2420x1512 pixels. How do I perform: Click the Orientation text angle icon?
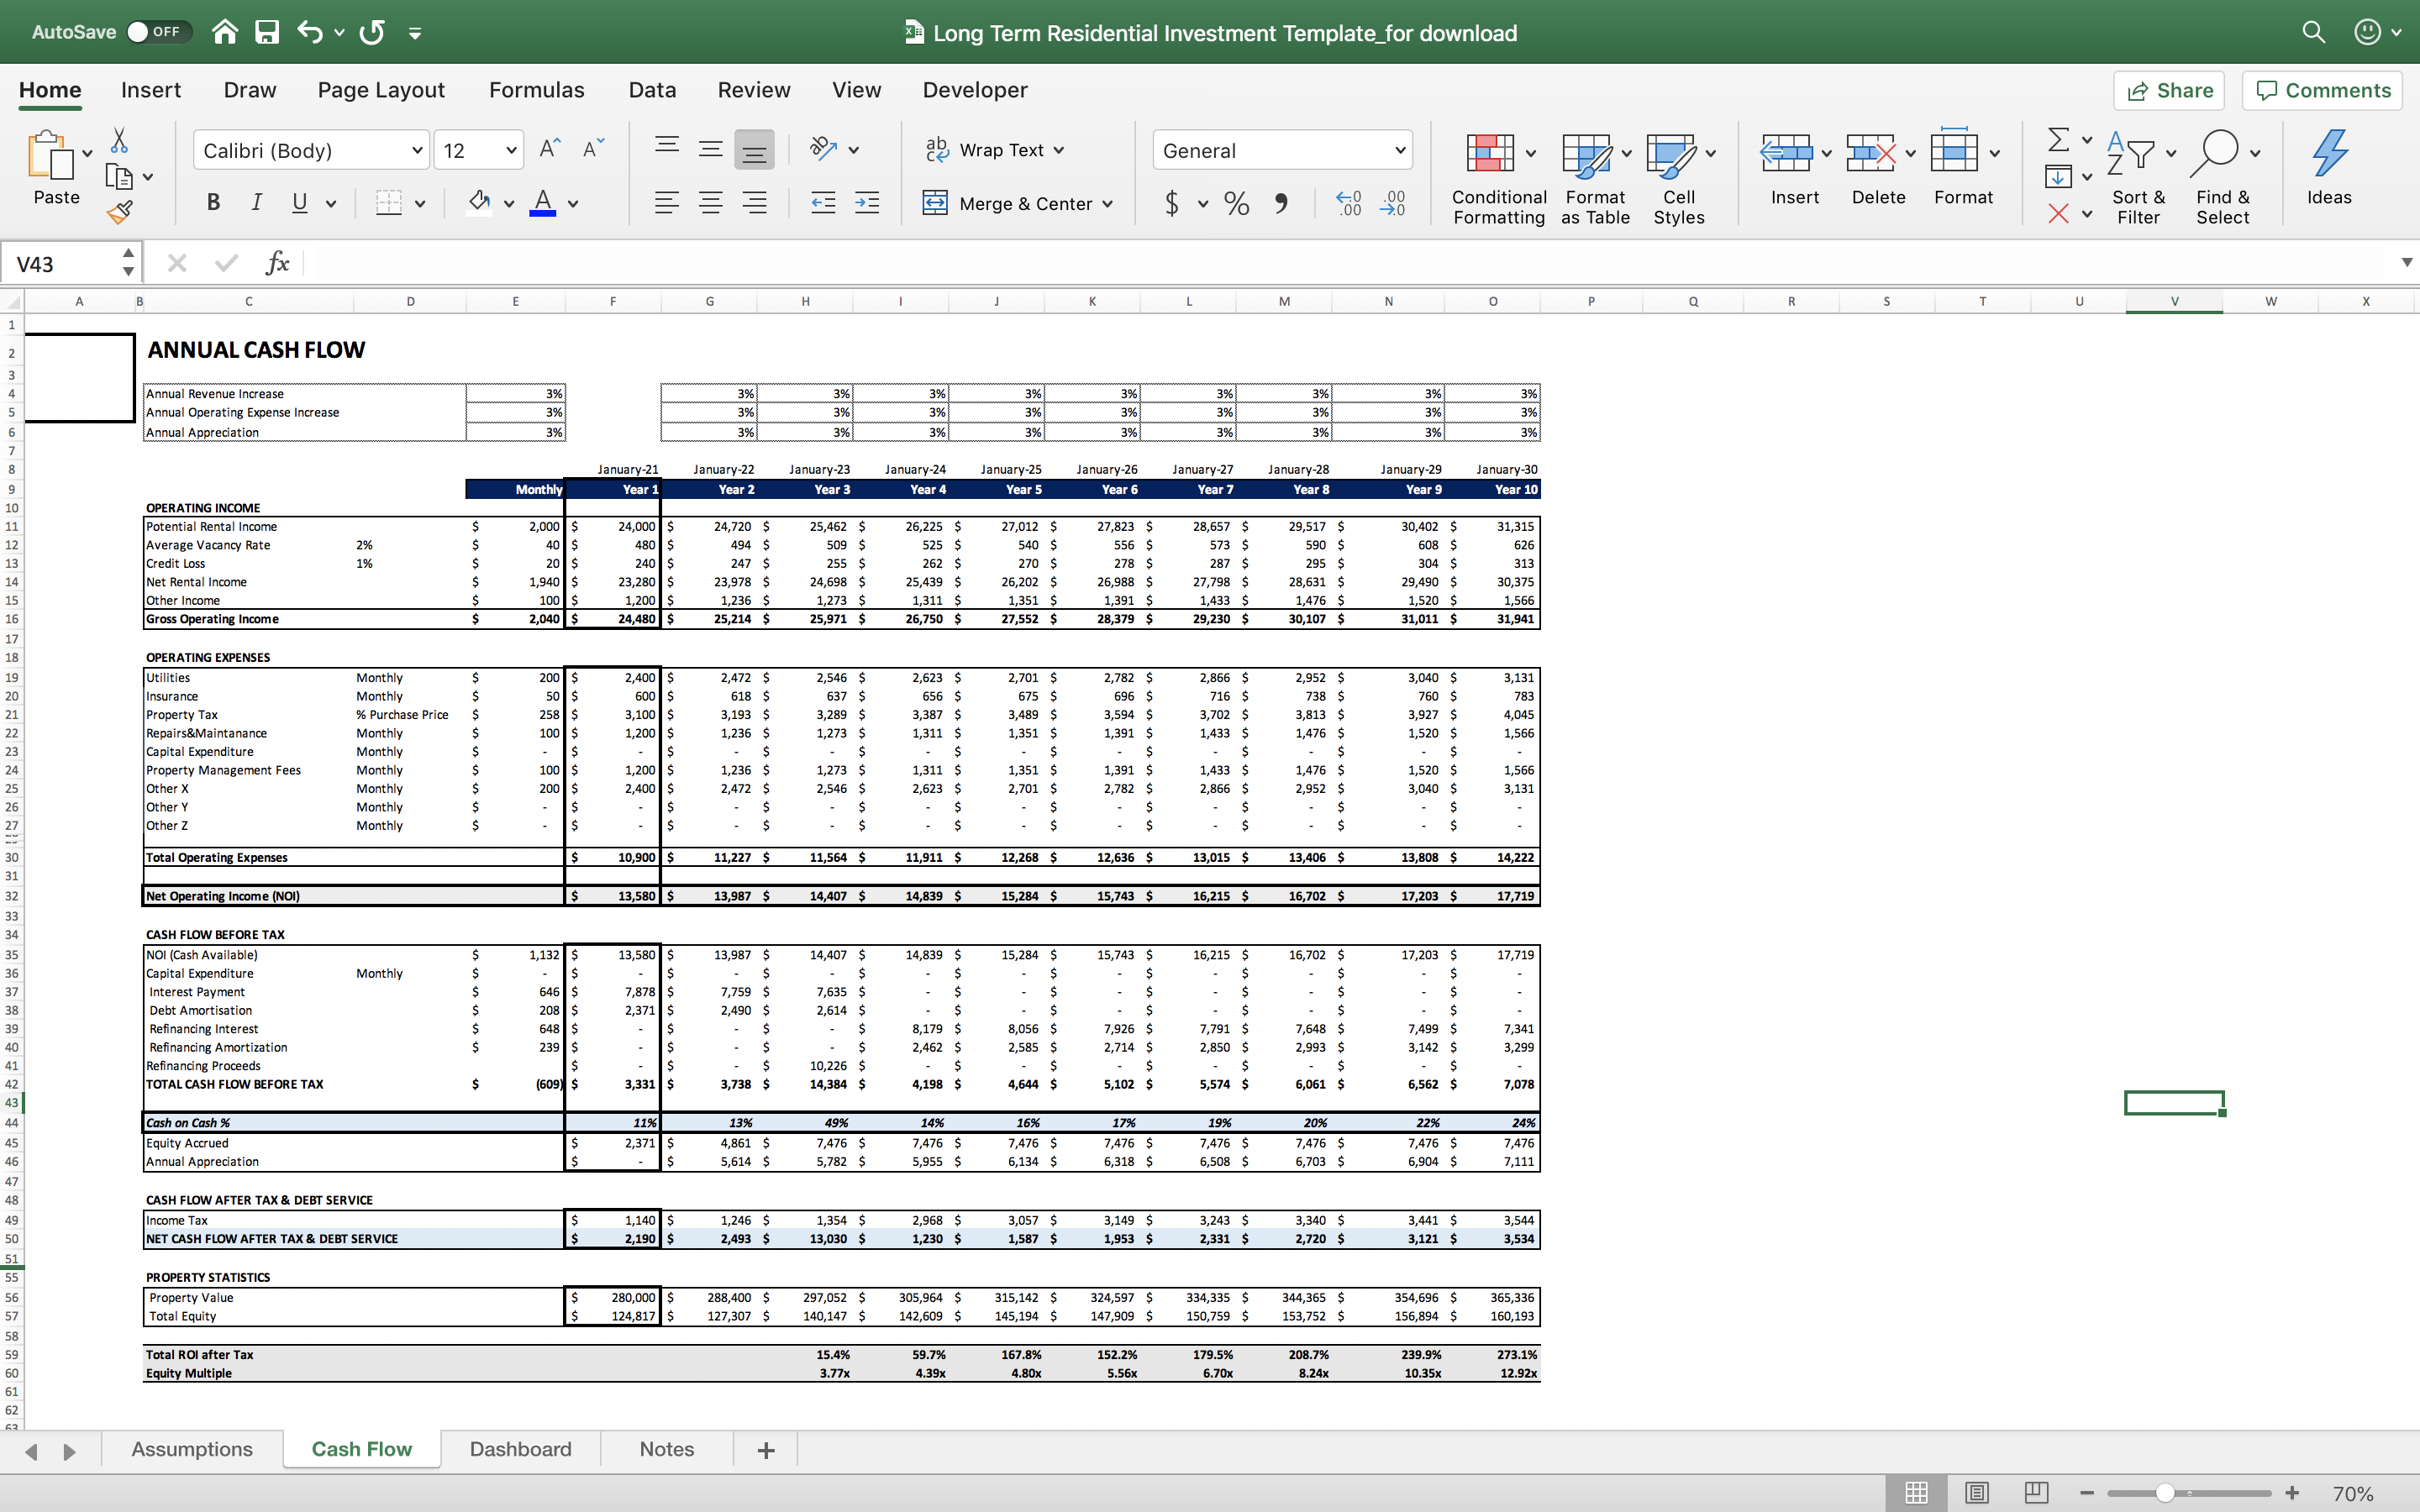point(823,149)
